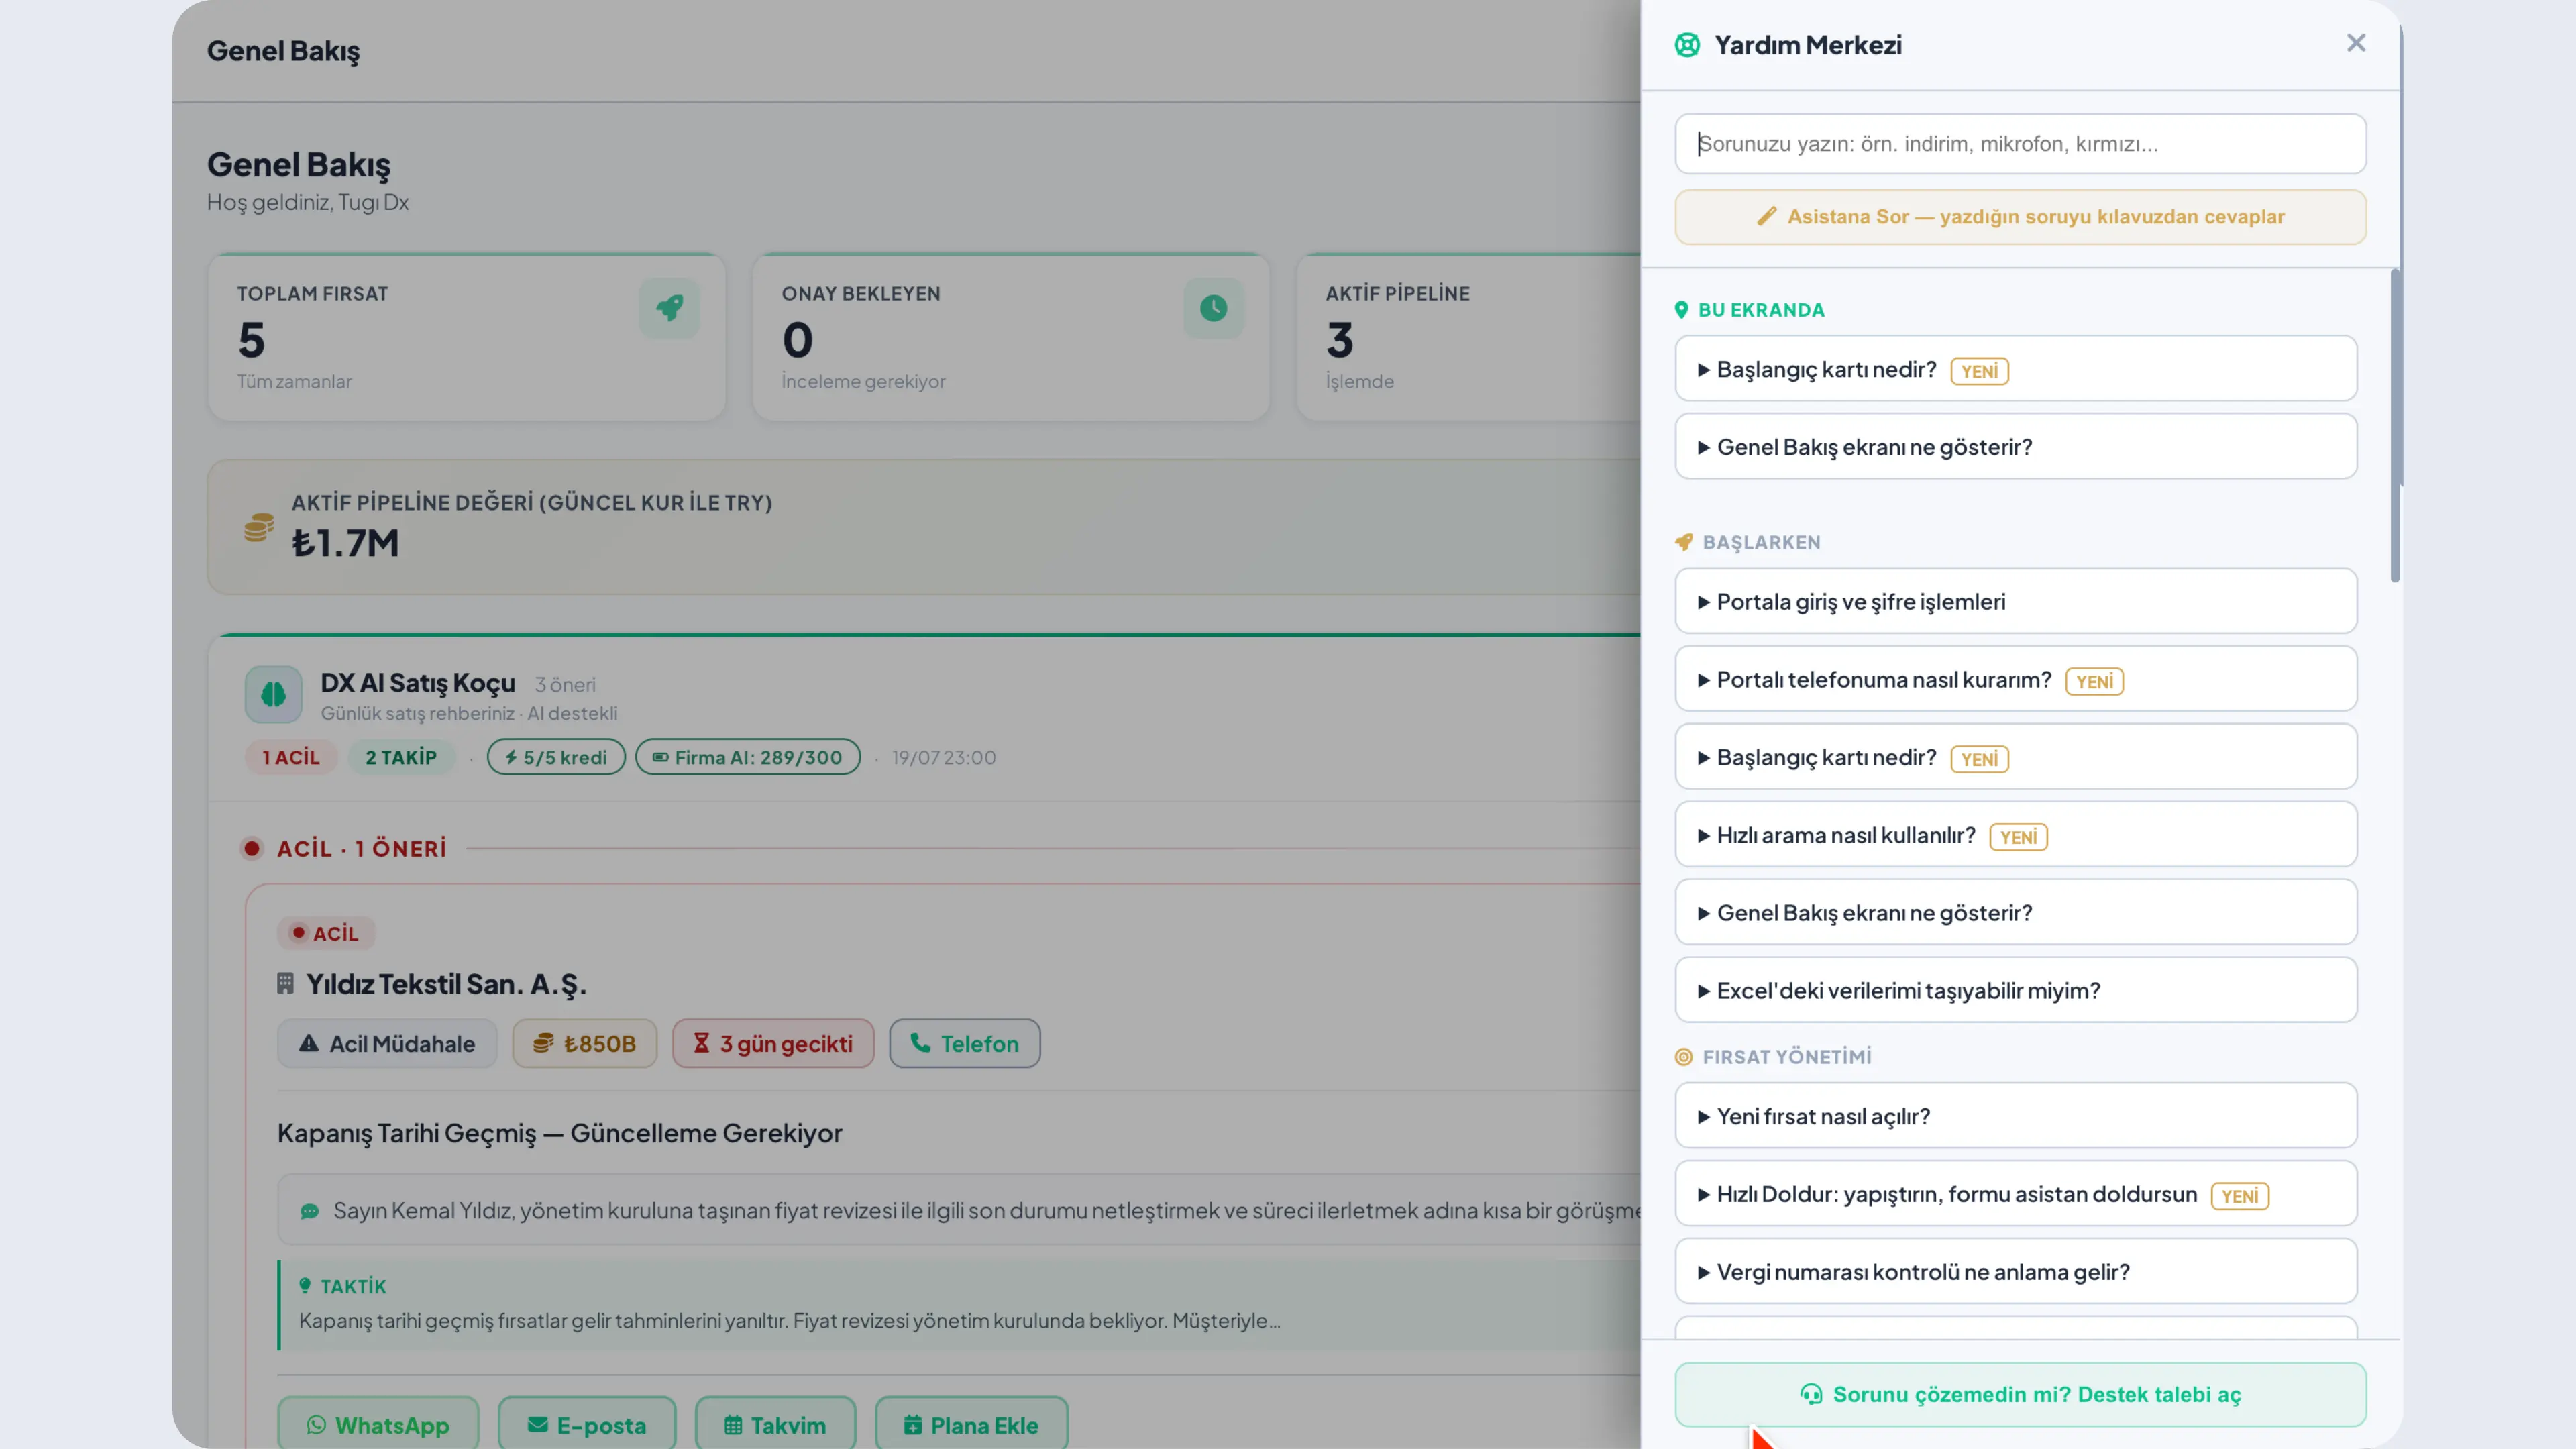Click the Kapanış Tarihi Geçmiş heading
This screenshot has height=1449, width=2576.
560,1133
